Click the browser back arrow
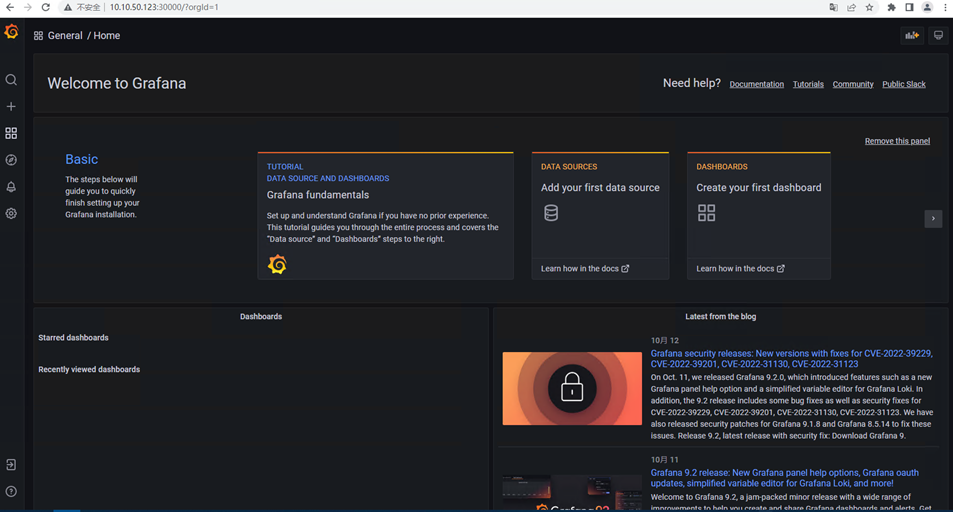 (10, 7)
